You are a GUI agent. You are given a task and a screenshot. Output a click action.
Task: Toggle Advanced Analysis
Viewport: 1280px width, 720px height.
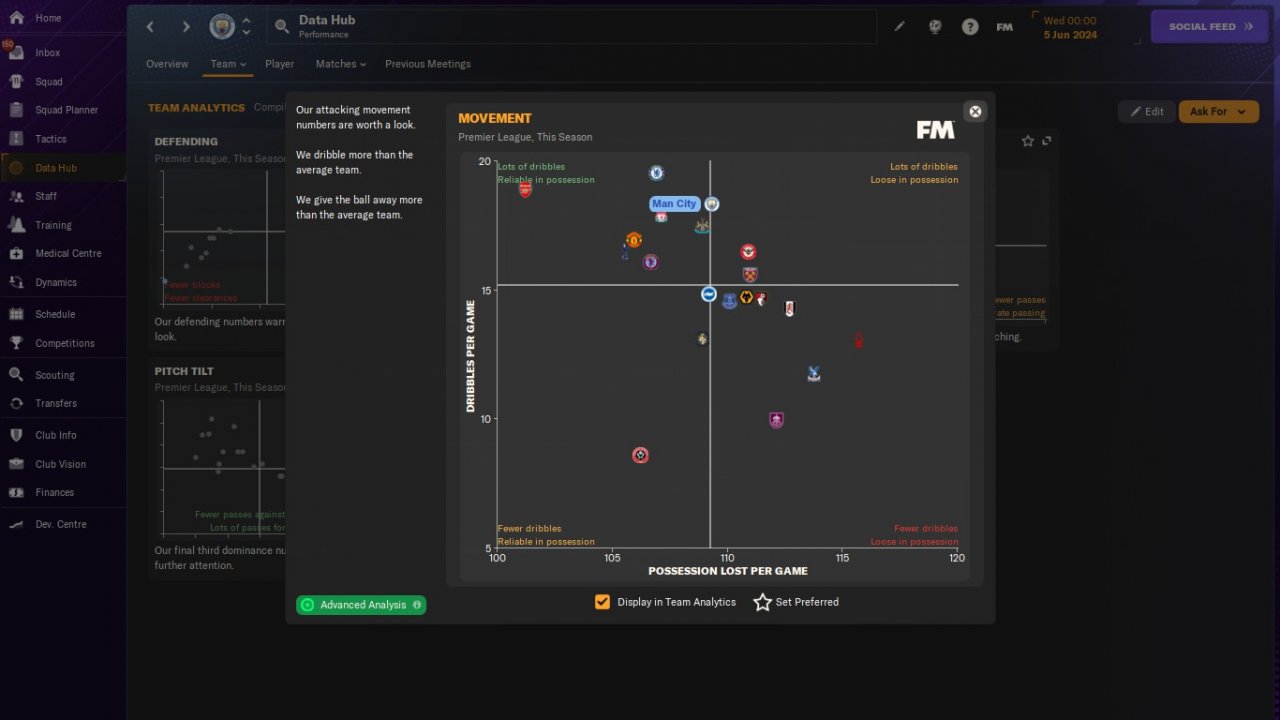coord(361,605)
